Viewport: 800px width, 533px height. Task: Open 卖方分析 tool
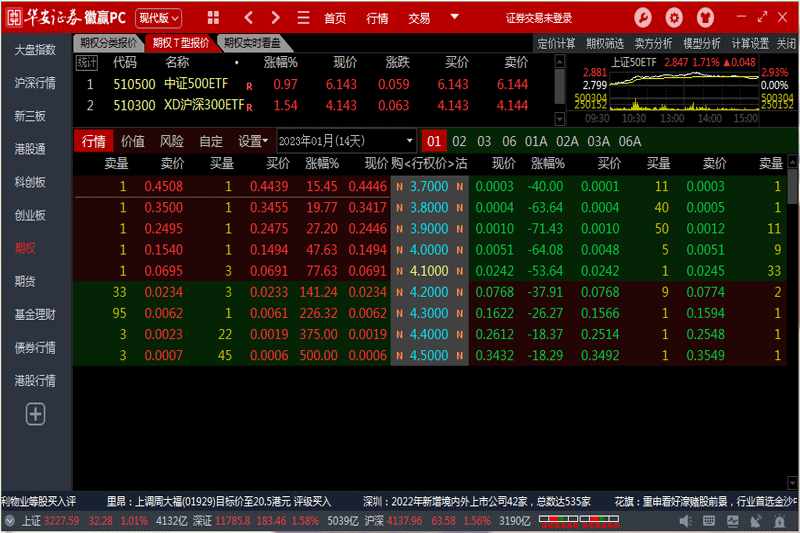point(654,43)
